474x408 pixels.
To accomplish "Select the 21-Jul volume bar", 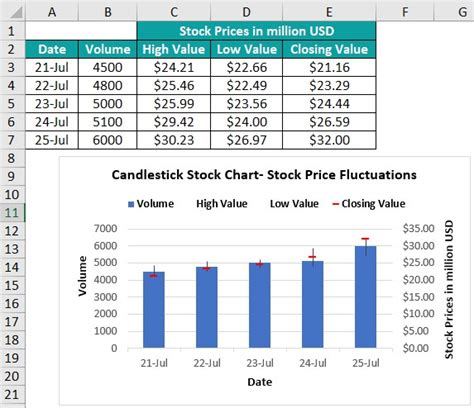I will tap(154, 310).
